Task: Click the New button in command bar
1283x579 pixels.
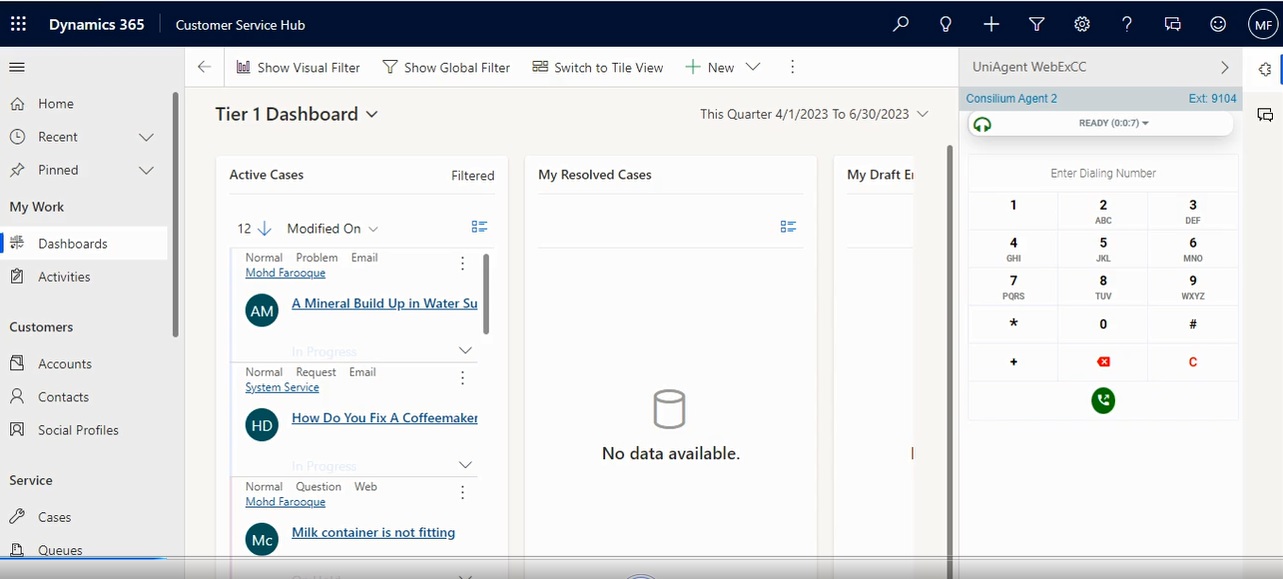Action: pos(710,67)
